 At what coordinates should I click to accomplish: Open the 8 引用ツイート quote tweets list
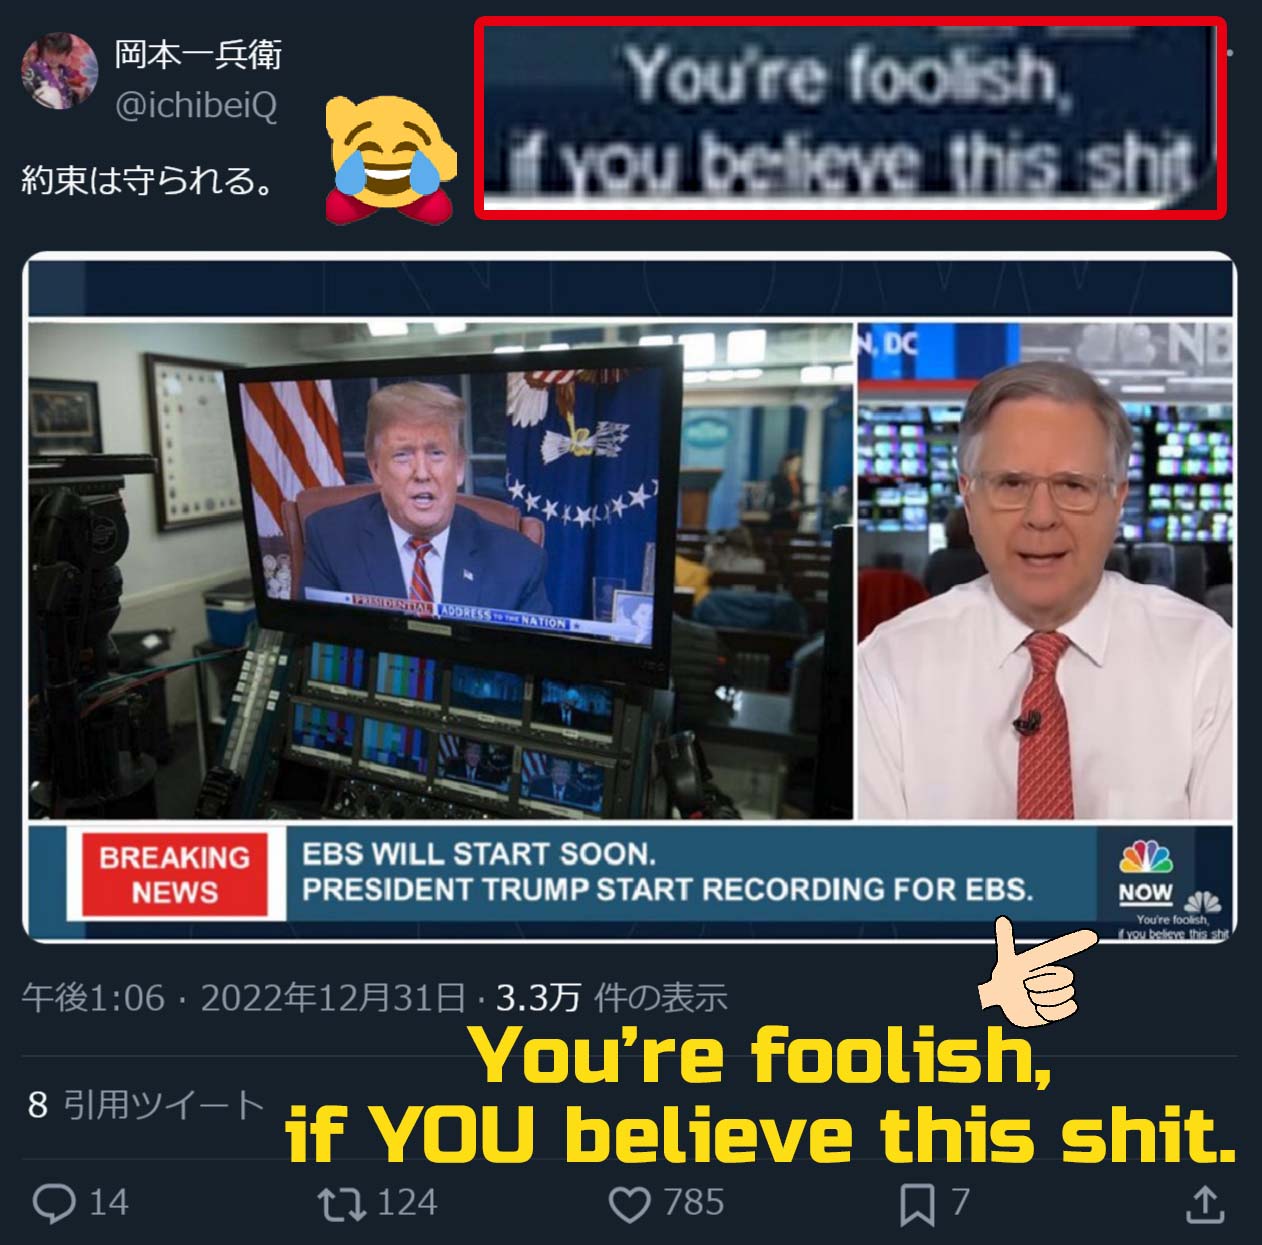[146, 1105]
